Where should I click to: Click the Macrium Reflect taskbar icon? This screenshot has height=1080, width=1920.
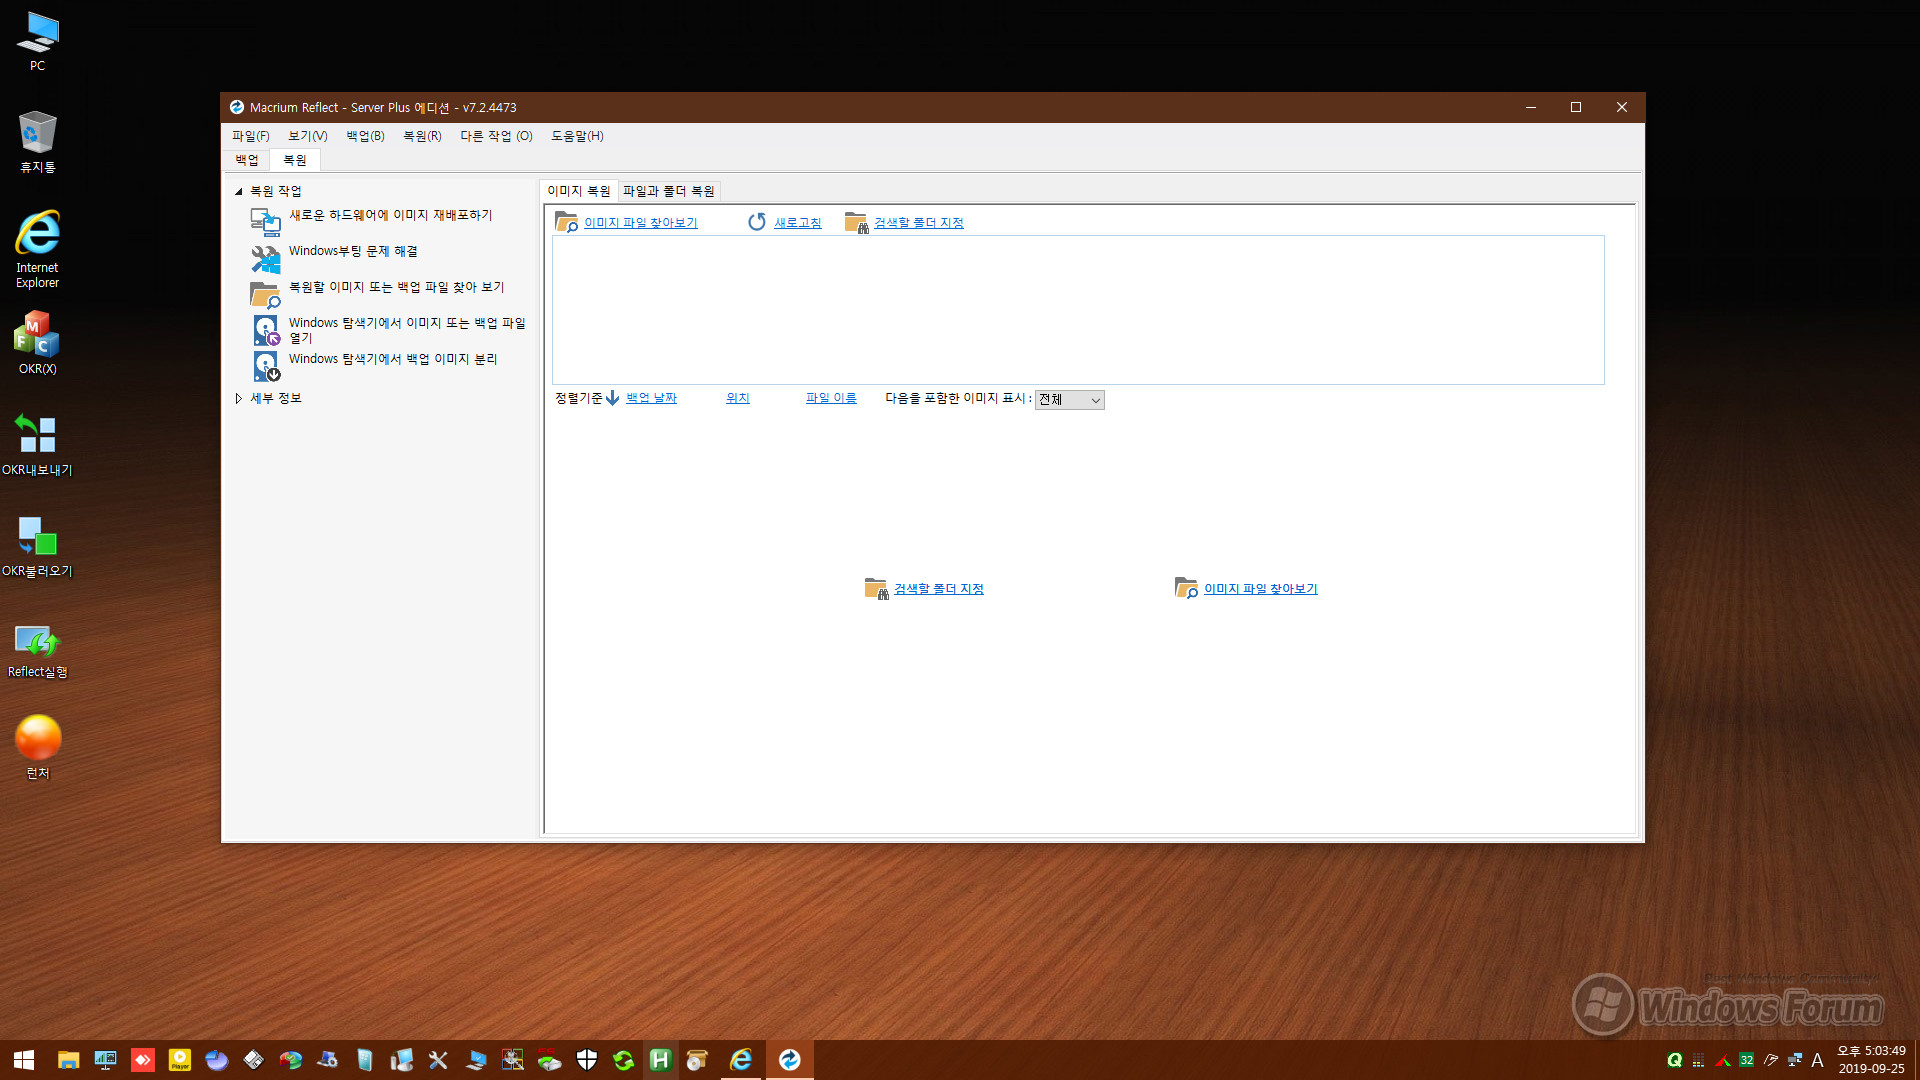tap(790, 1060)
